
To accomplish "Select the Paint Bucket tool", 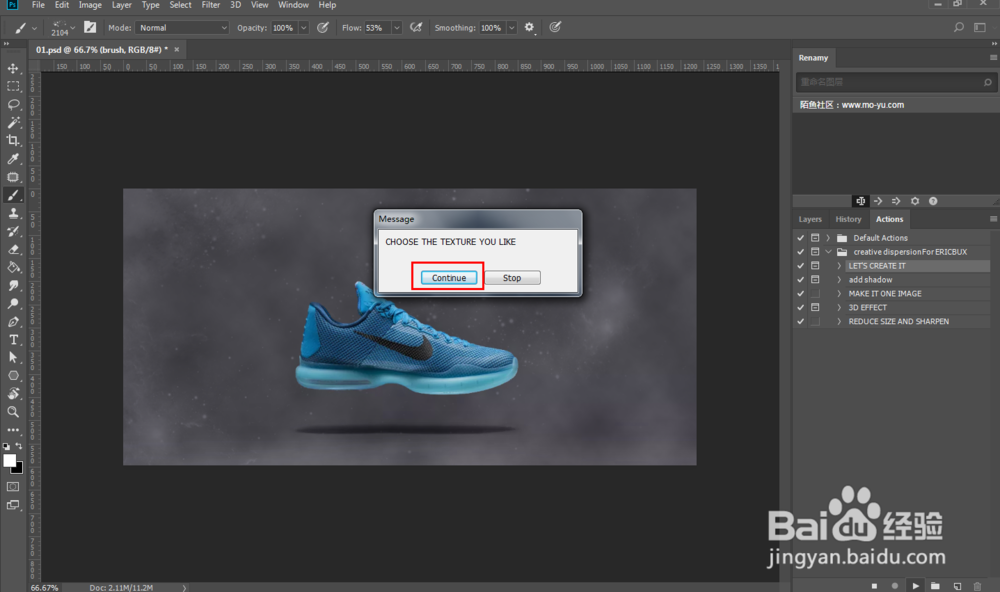I will click(13, 267).
